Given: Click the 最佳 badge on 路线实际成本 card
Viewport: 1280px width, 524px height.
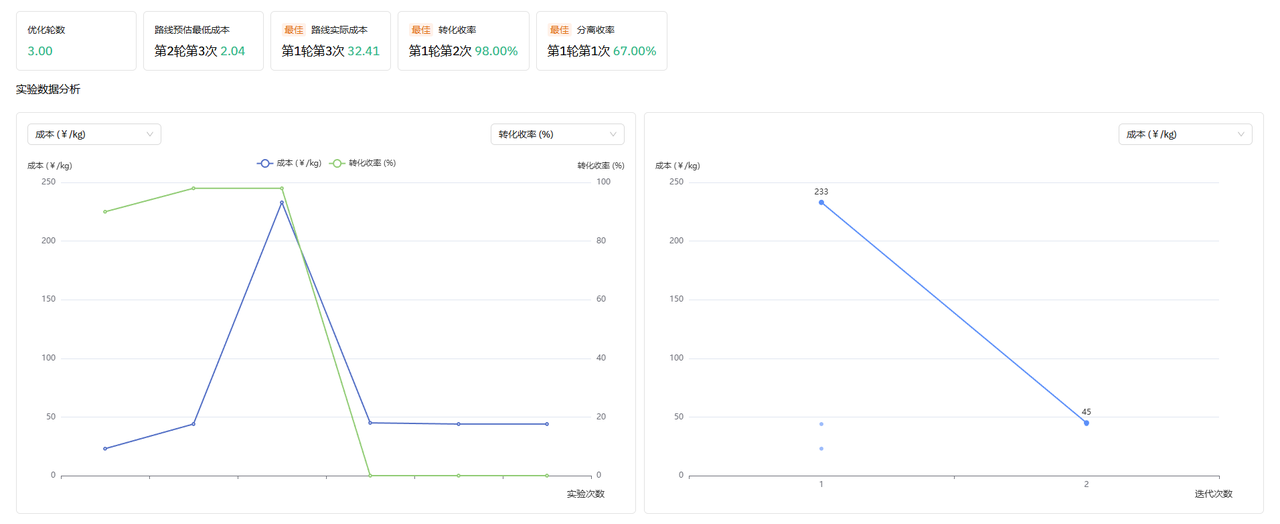Looking at the screenshot, I should [x=293, y=30].
